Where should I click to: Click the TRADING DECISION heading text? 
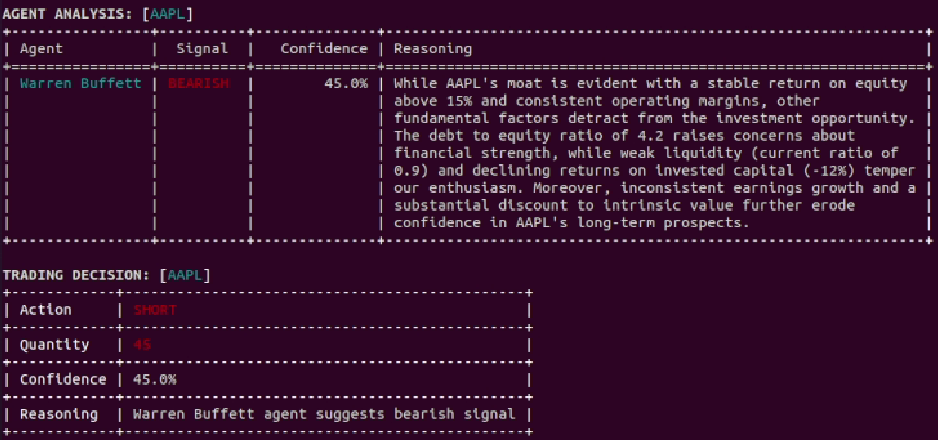(x=77, y=274)
